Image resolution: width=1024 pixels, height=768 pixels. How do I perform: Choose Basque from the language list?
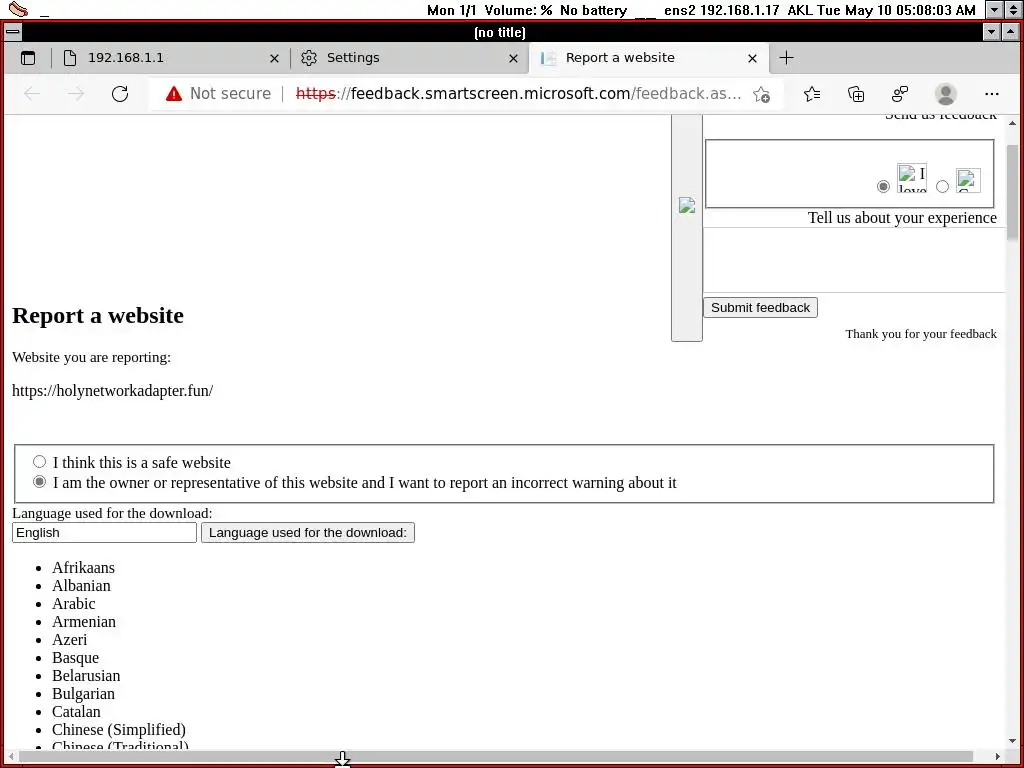coord(76,658)
